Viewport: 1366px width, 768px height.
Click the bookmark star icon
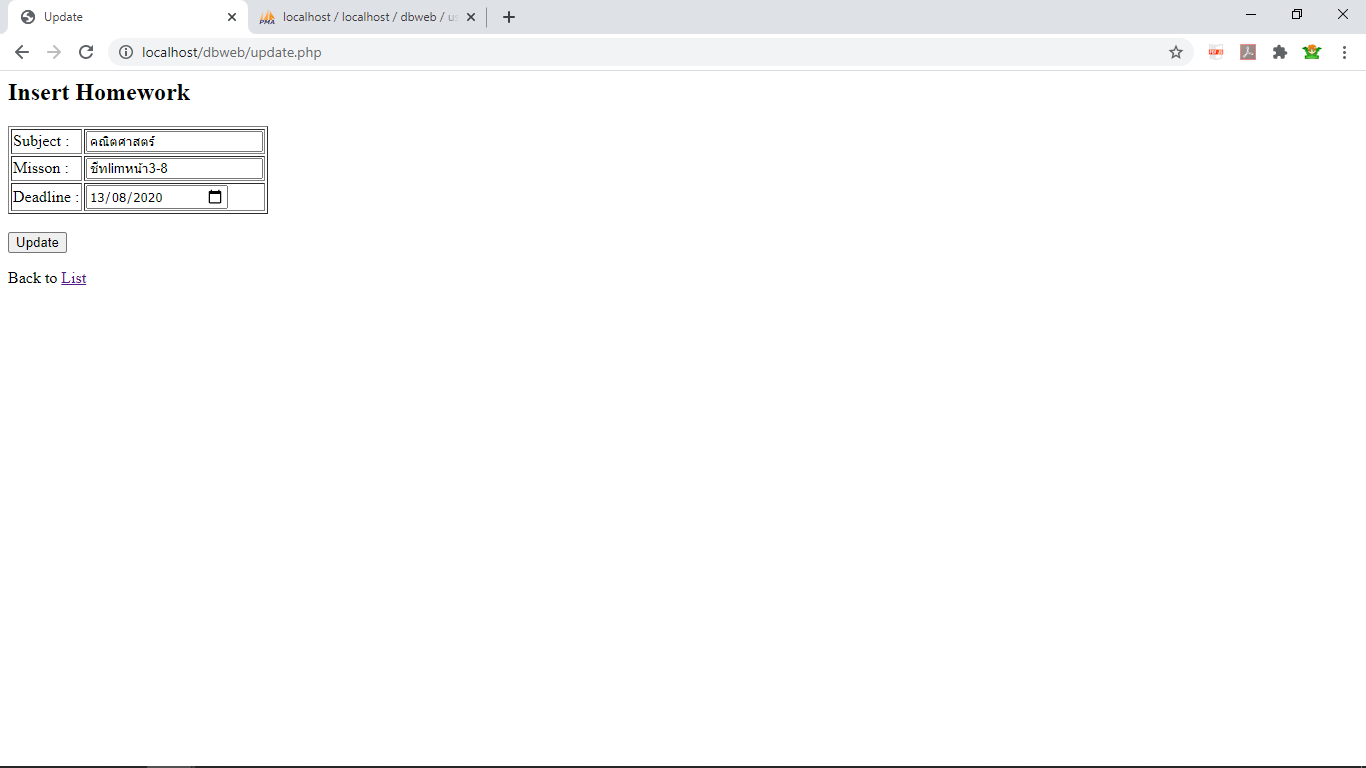[x=1176, y=52]
